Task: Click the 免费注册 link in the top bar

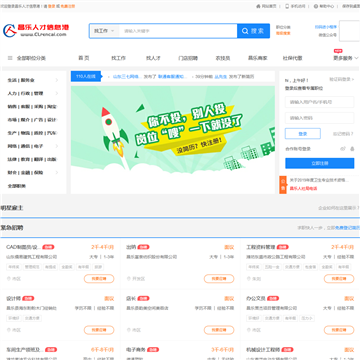Action: [x=68, y=6]
